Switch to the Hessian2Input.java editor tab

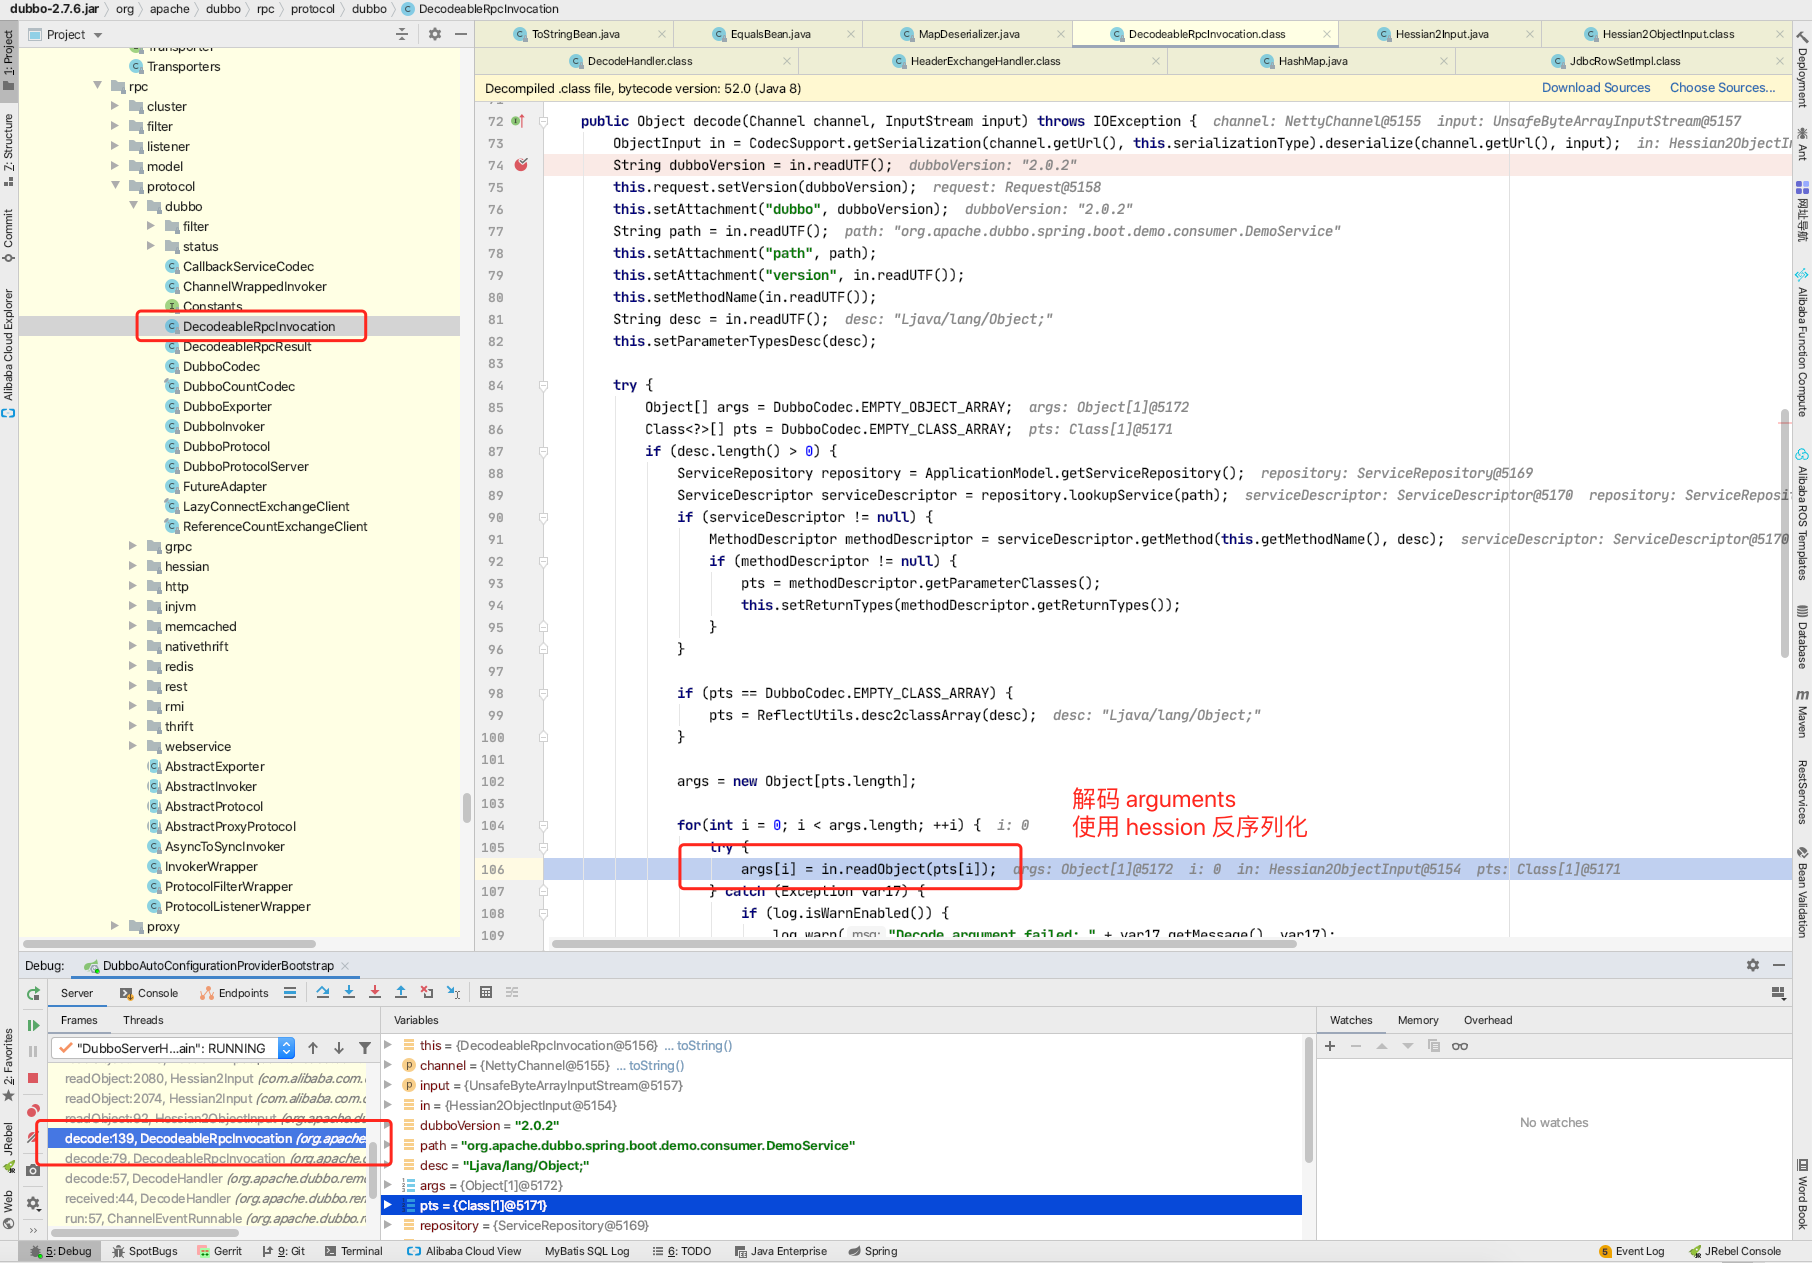[x=1441, y=34]
